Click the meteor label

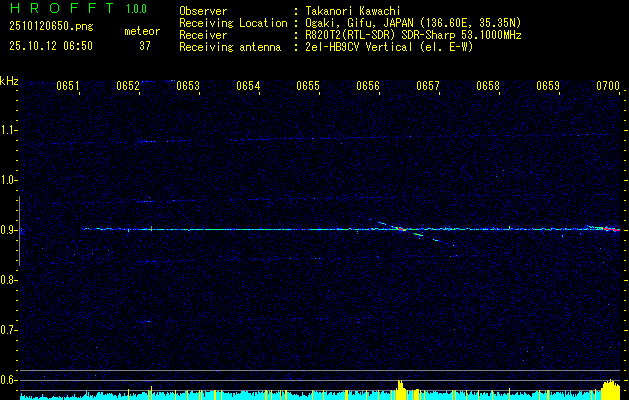point(142,31)
